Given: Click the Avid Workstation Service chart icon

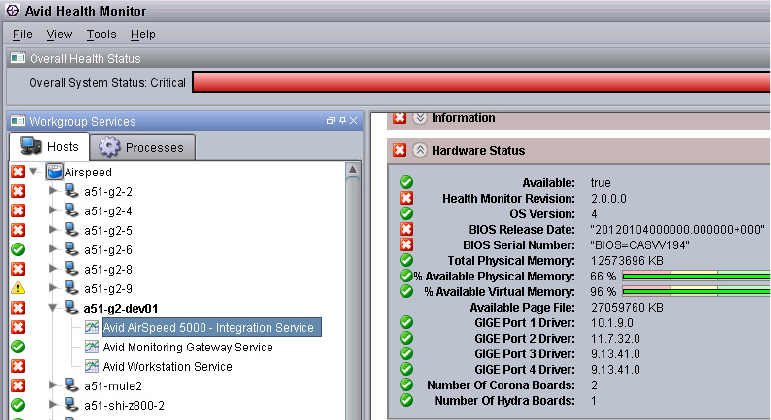Looking at the screenshot, I should click(x=92, y=366).
